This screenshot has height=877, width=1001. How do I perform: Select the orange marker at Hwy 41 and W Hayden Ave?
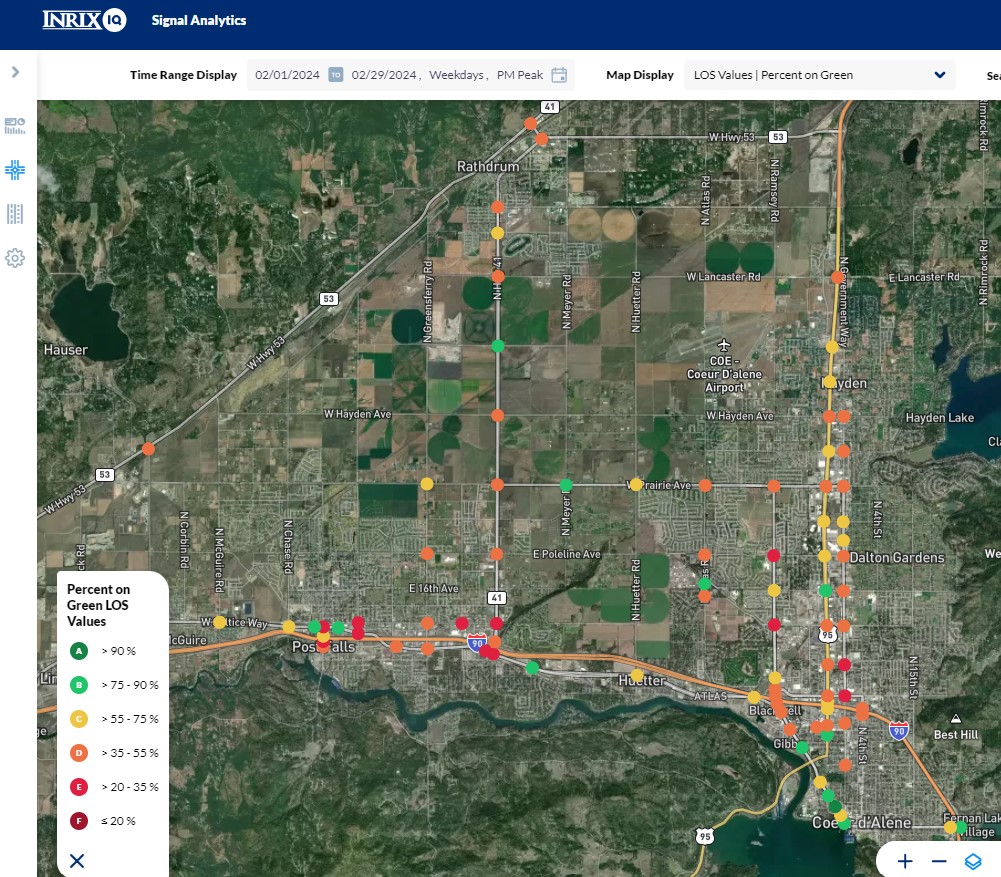(x=498, y=416)
